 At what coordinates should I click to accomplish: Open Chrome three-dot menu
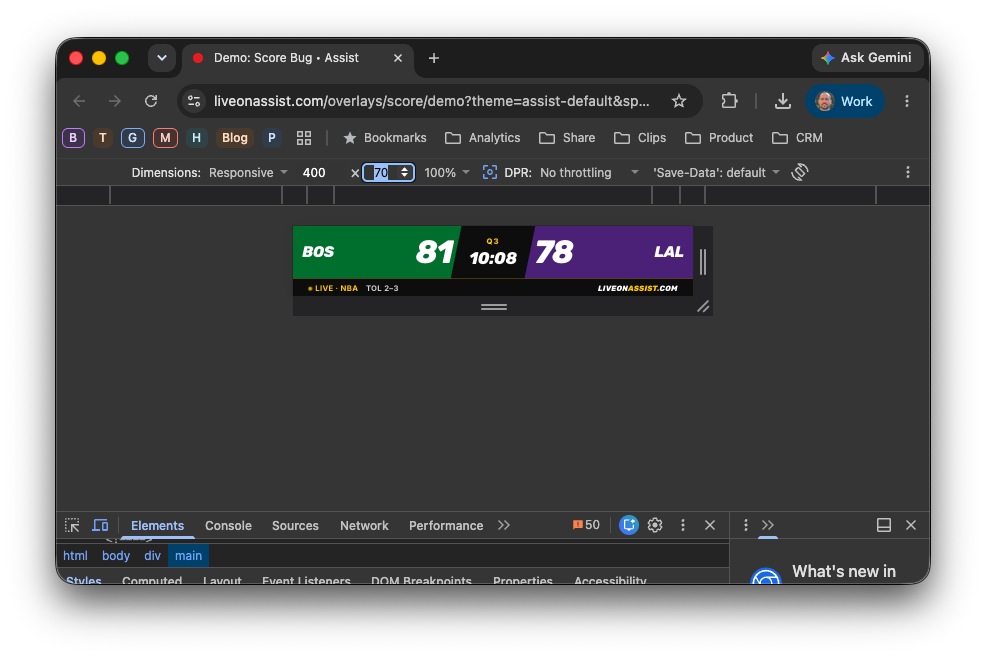[907, 101]
